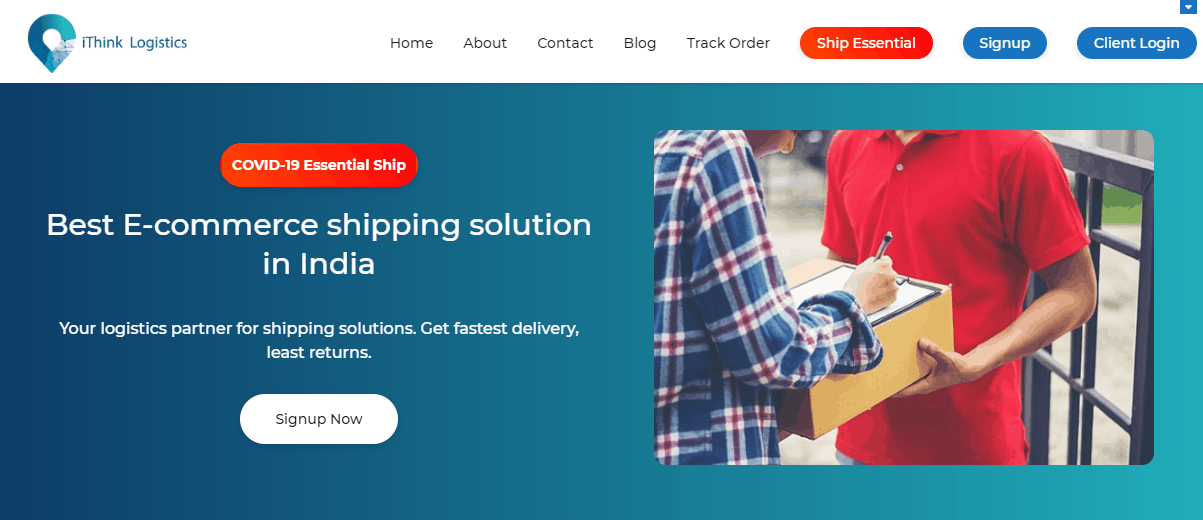The height and width of the screenshot is (520, 1203).
Task: Go to the About page
Action: tap(485, 43)
